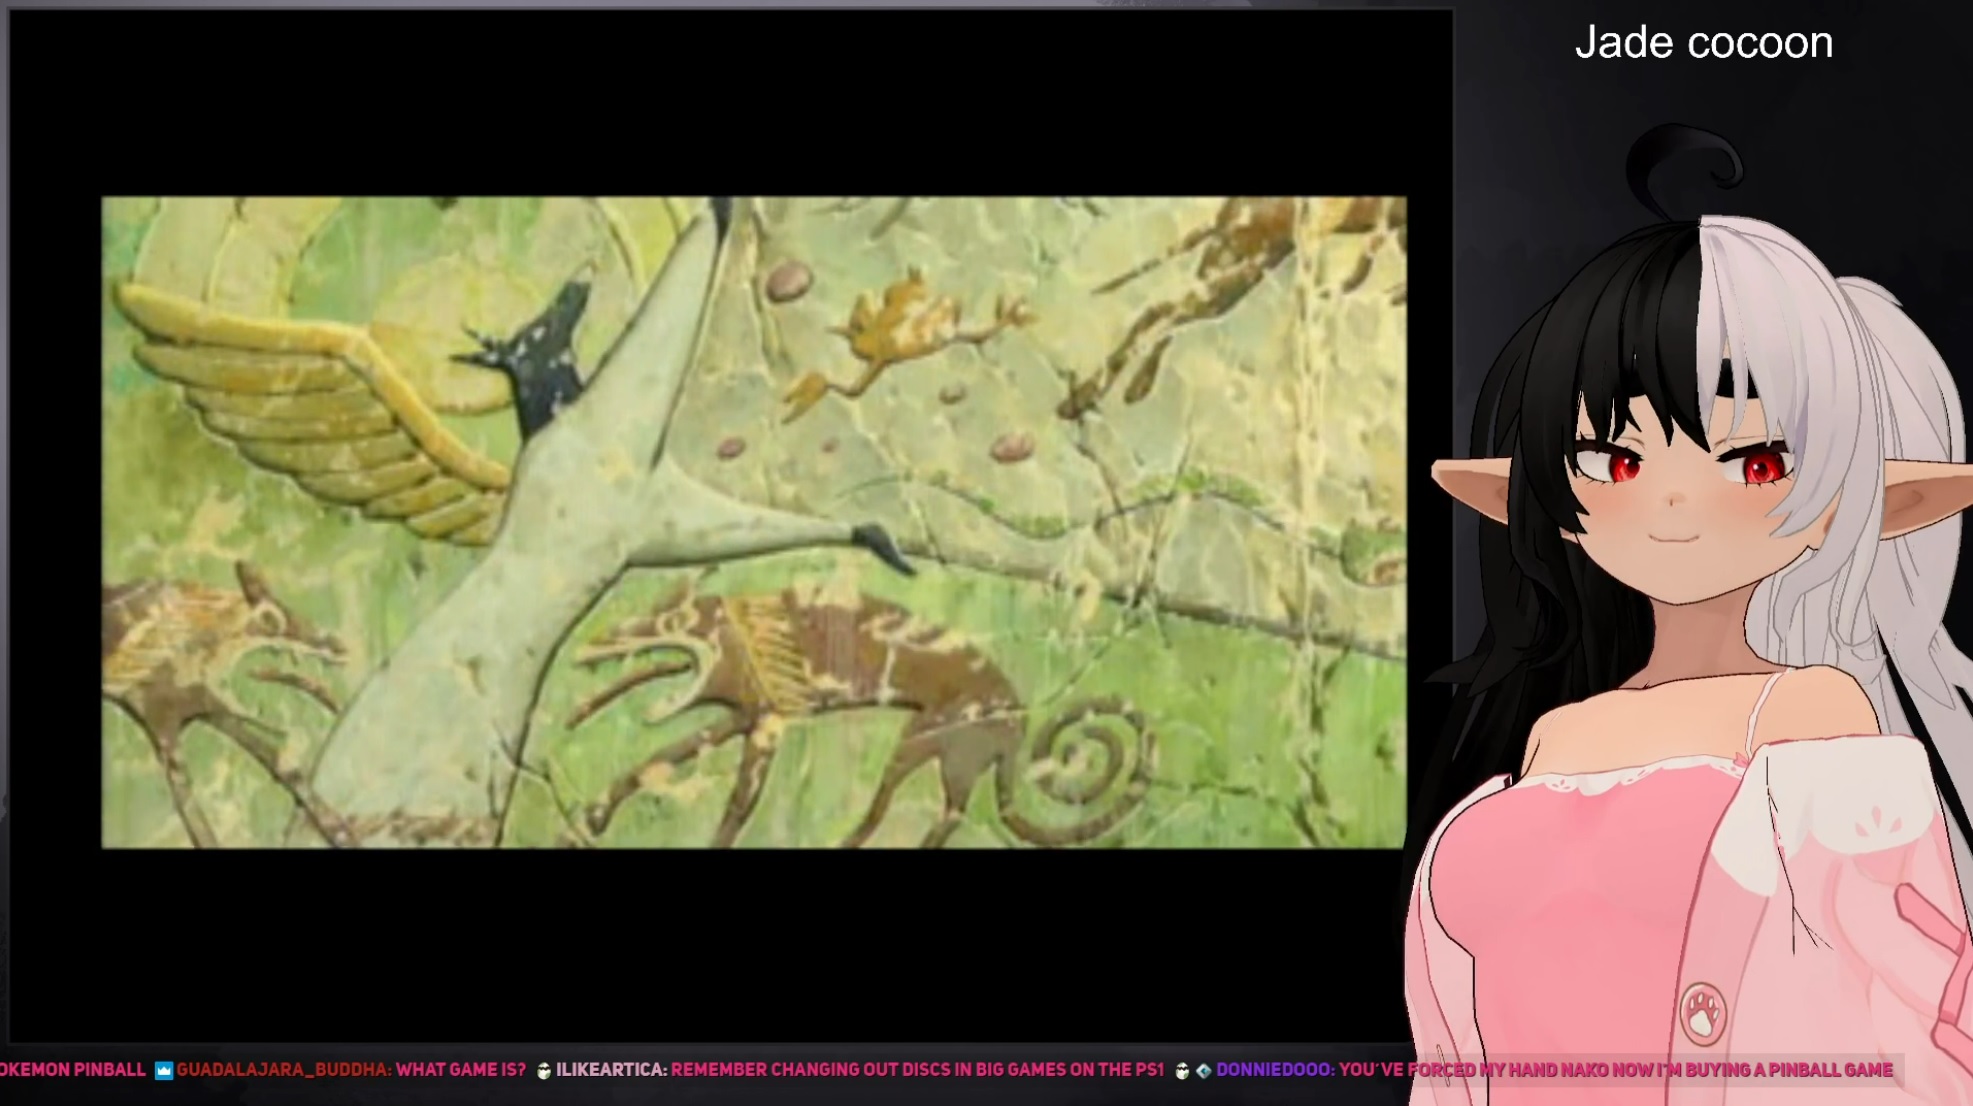Click 'WHAT GAME IS?' chat message
This screenshot has height=1106, width=1973.
click(460, 1070)
